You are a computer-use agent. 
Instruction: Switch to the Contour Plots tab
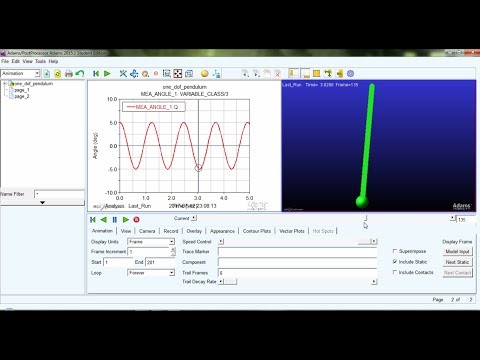coord(257,231)
